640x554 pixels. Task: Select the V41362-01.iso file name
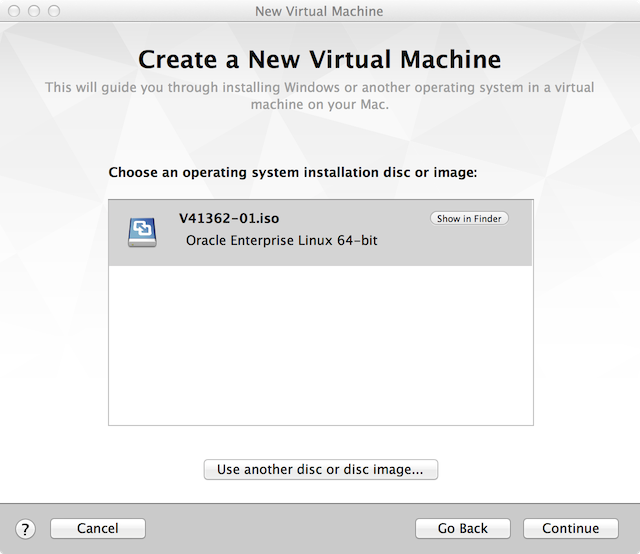click(229, 218)
